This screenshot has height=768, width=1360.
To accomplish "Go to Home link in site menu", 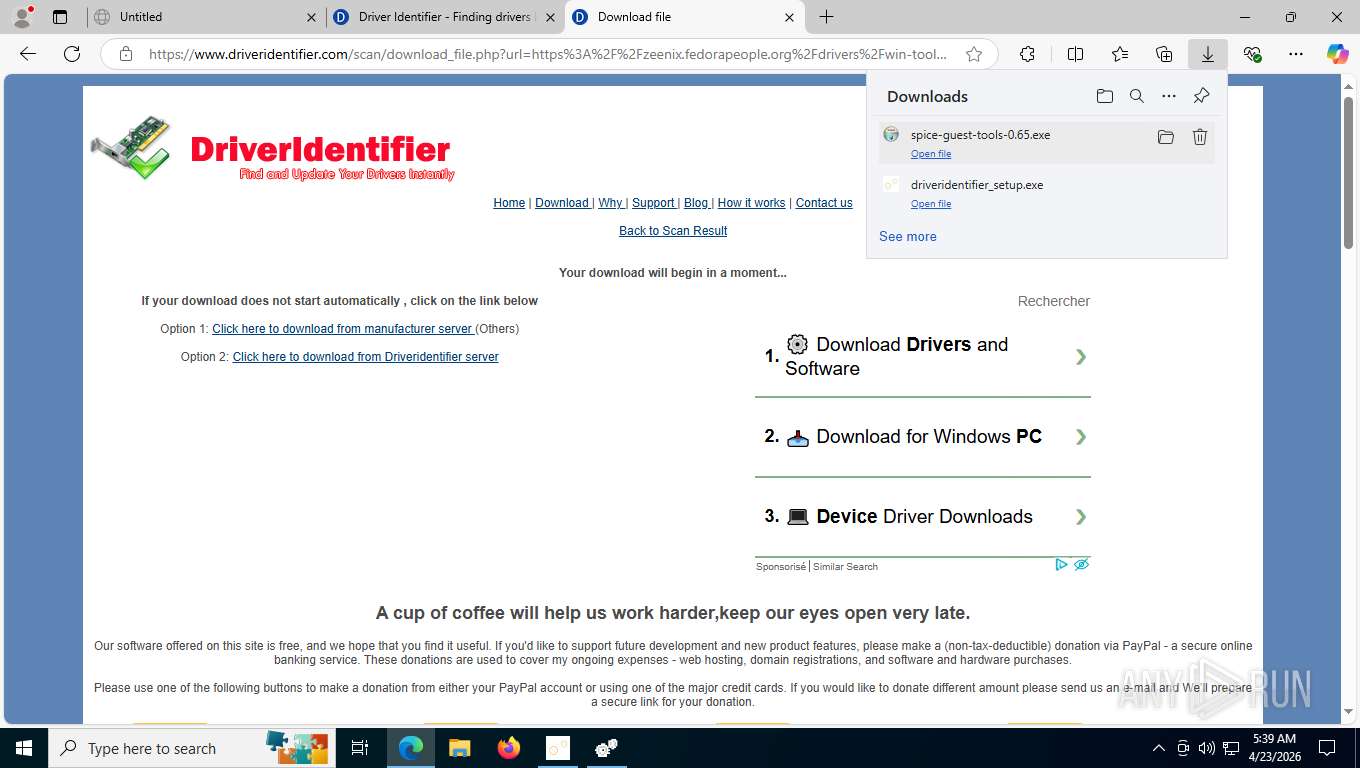I will [509, 203].
